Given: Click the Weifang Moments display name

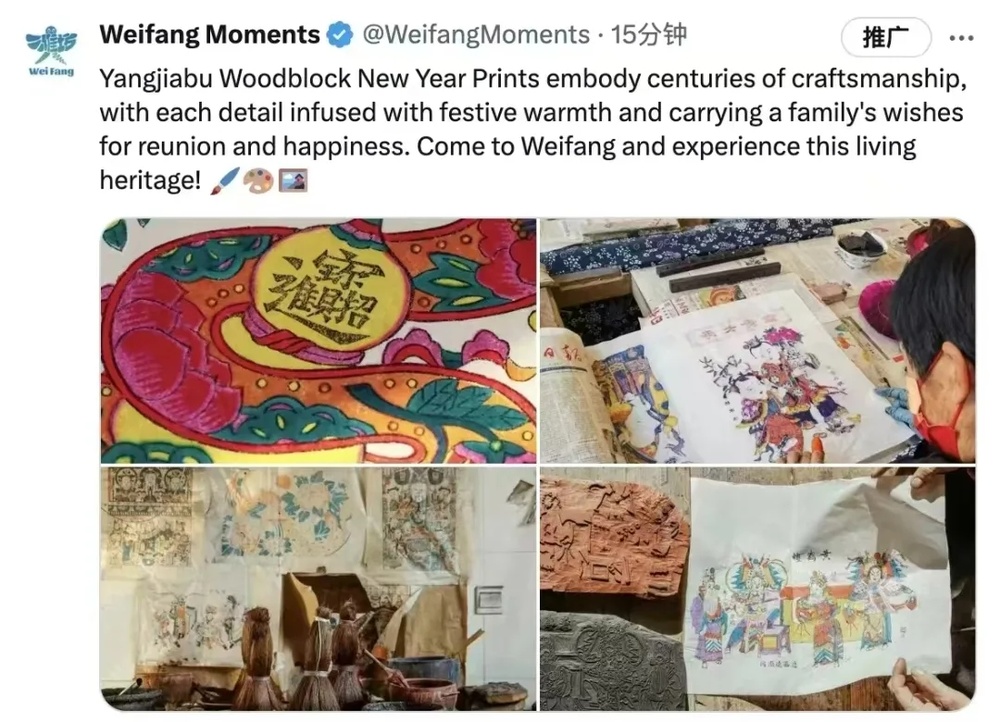Looking at the screenshot, I should (210, 34).
